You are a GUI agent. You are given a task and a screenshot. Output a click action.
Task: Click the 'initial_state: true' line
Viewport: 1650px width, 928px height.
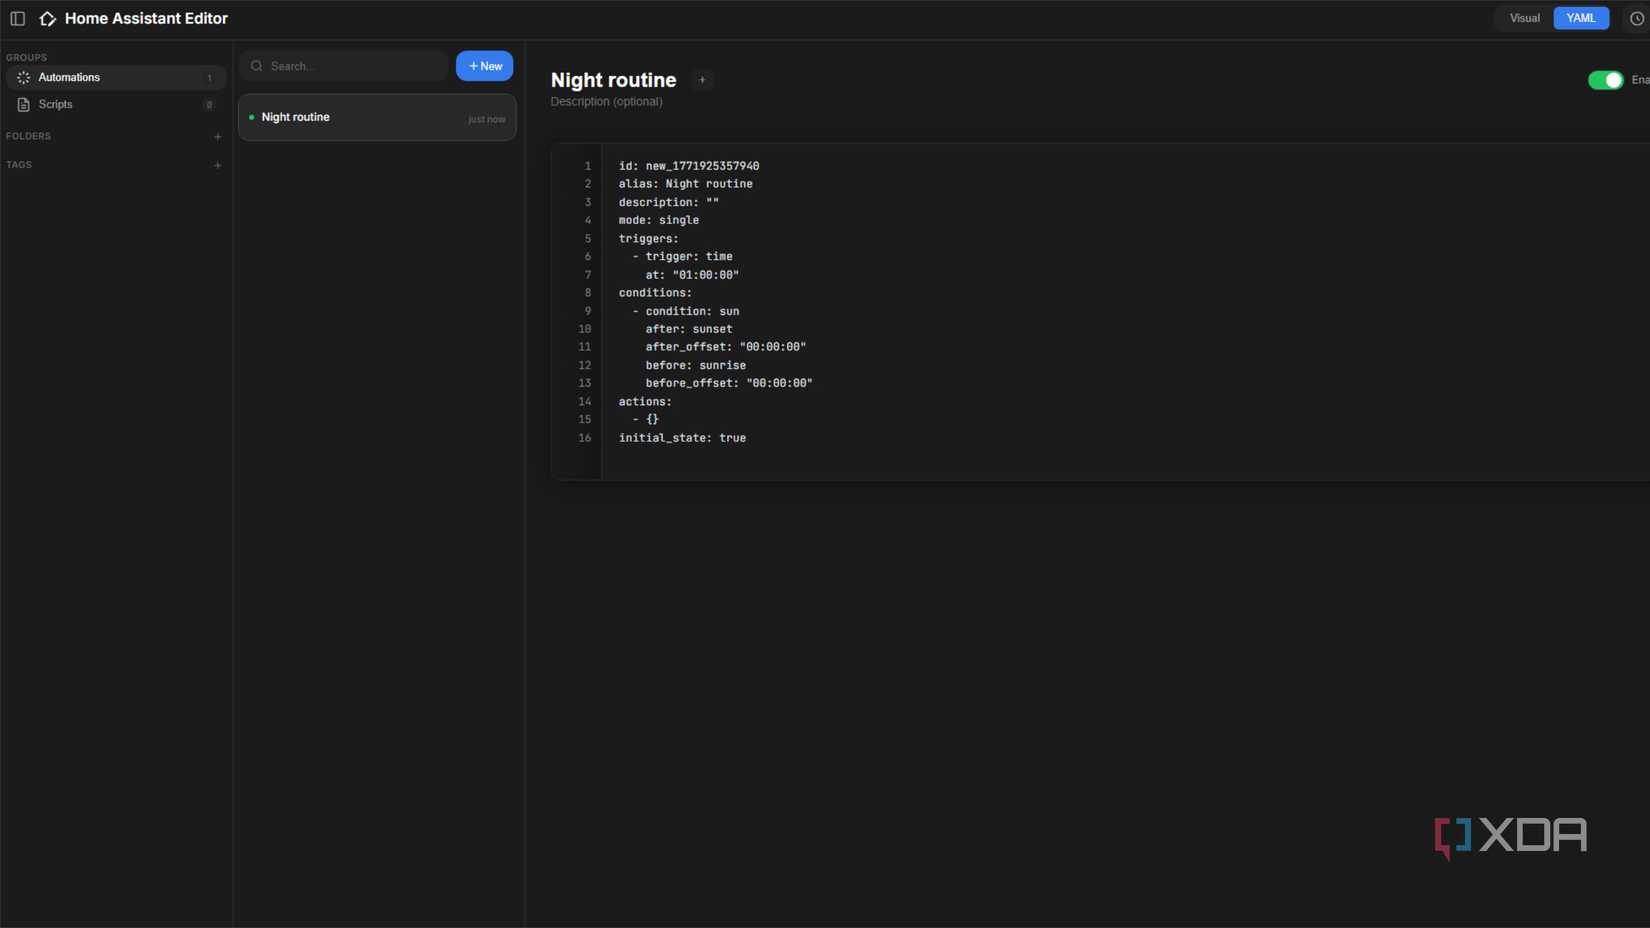[682, 438]
